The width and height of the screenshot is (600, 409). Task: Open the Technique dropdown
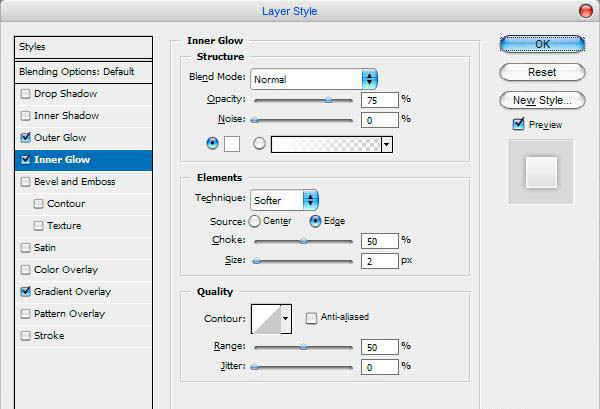click(x=284, y=200)
